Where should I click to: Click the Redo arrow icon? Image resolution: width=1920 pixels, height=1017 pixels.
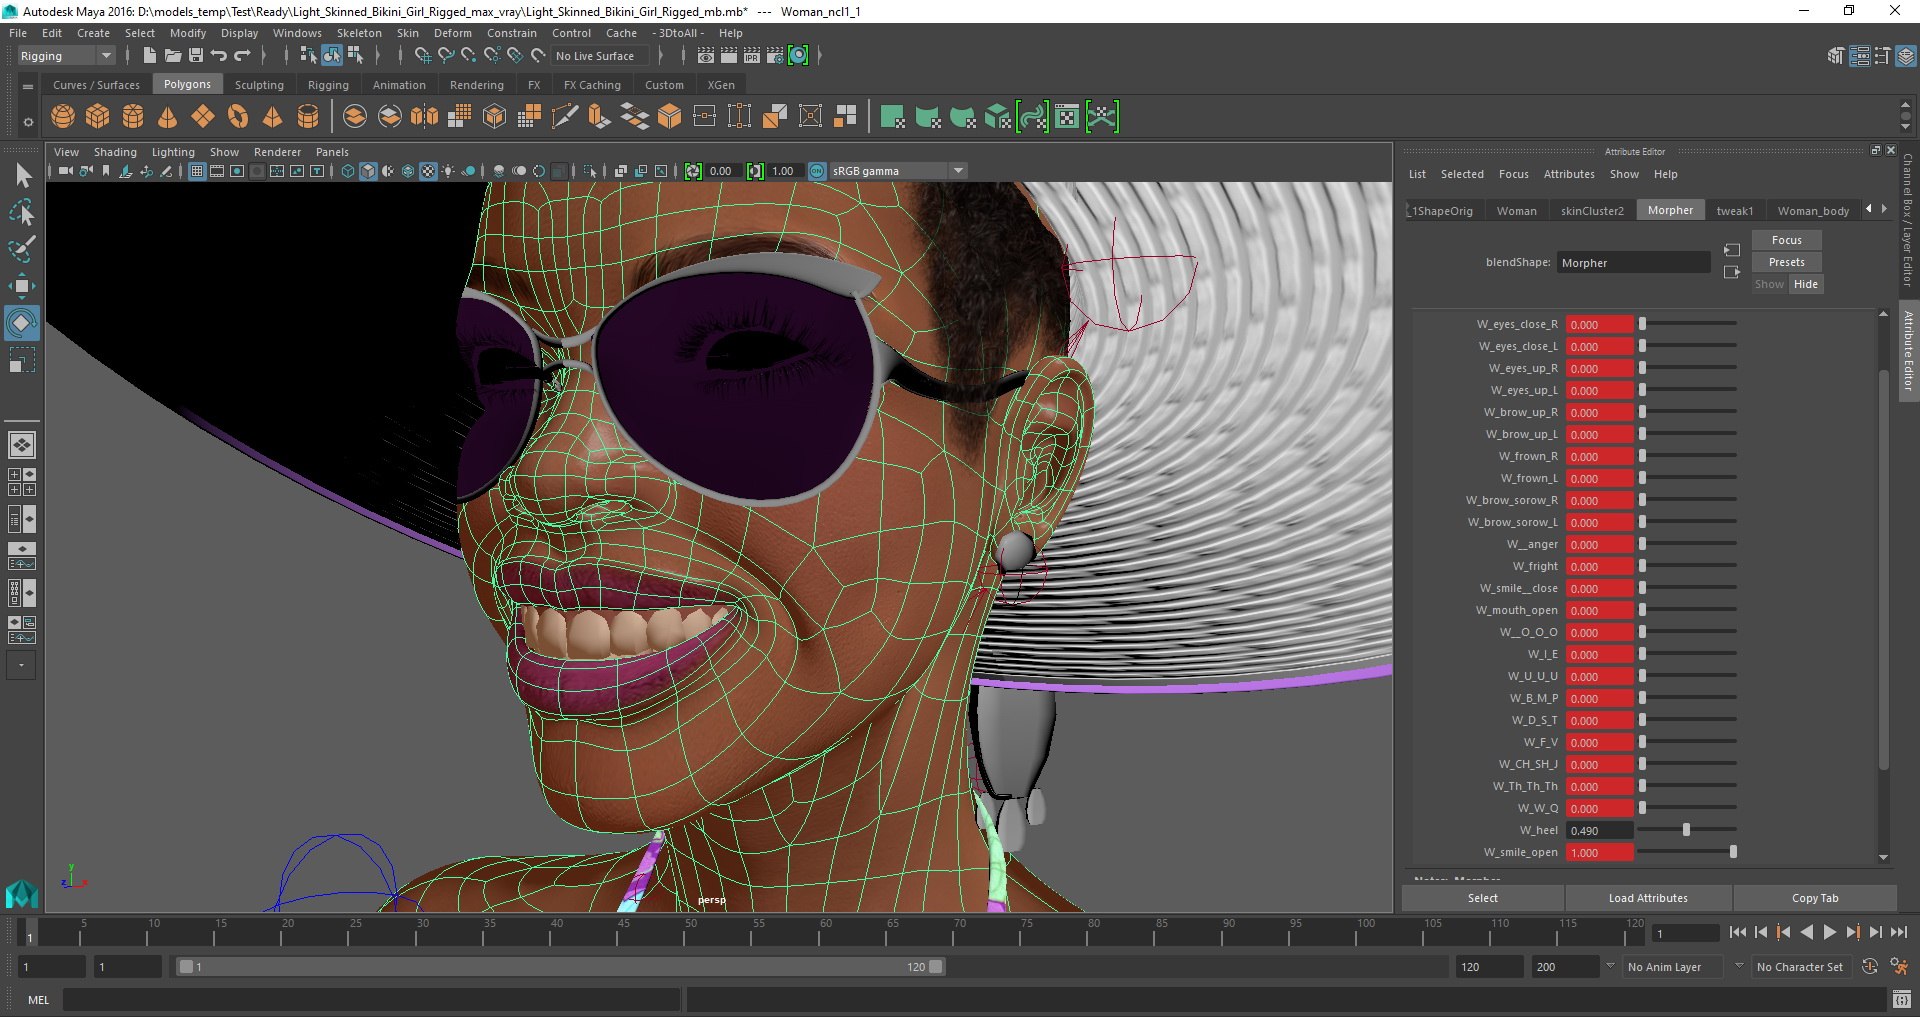click(x=242, y=56)
